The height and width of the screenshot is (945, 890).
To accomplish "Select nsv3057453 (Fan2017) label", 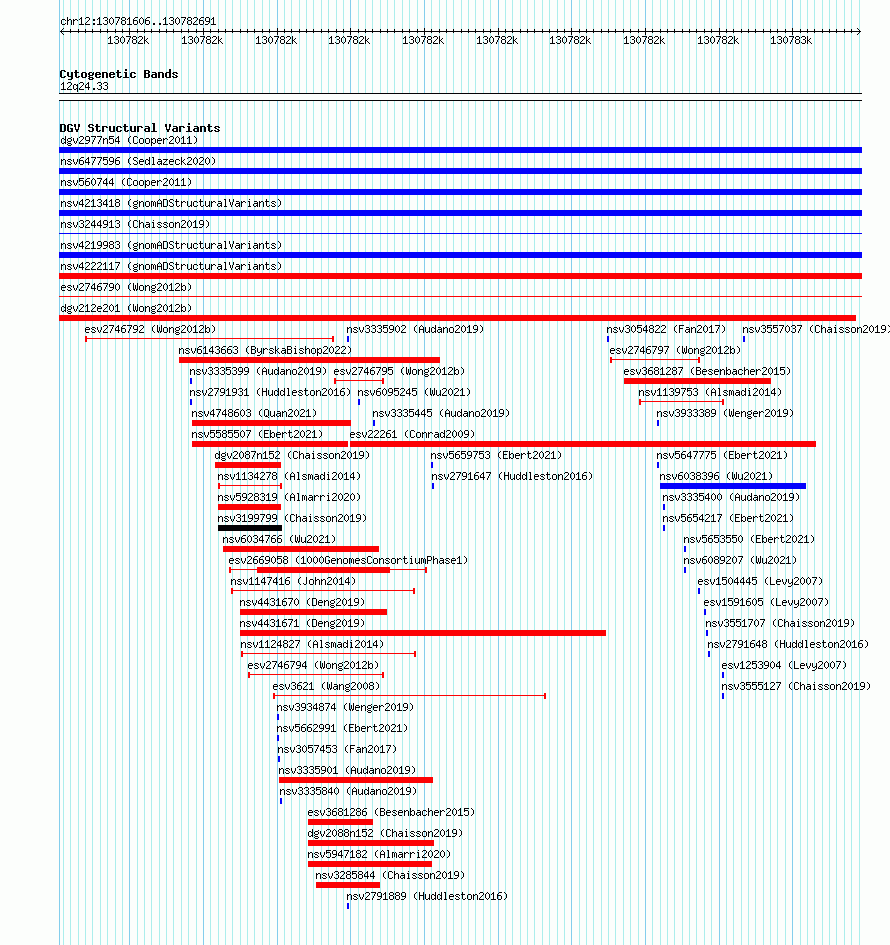I will pos(337,750).
